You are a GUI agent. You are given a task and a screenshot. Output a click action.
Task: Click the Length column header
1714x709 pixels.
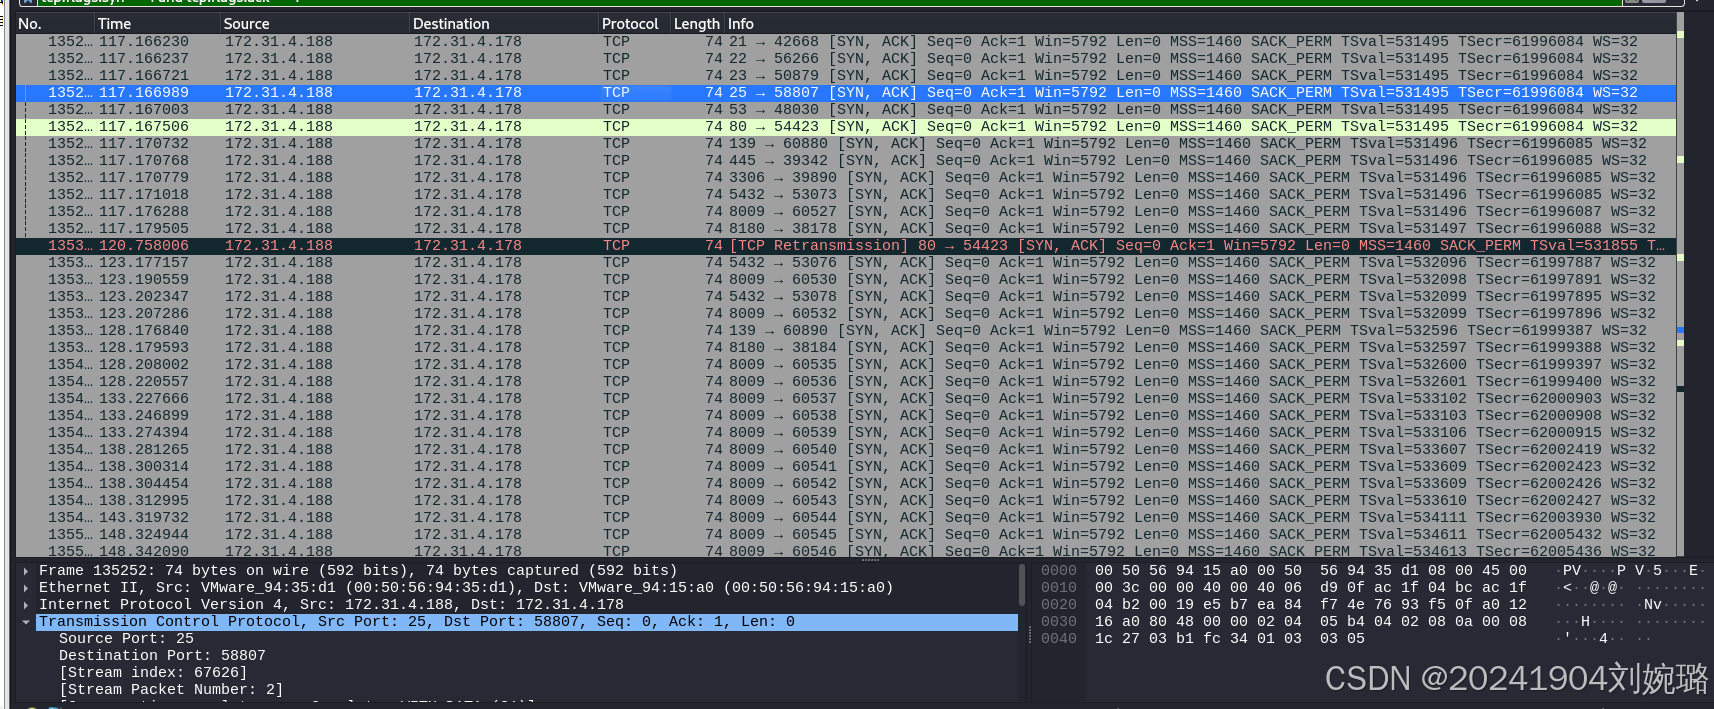pyautogui.click(x=697, y=23)
